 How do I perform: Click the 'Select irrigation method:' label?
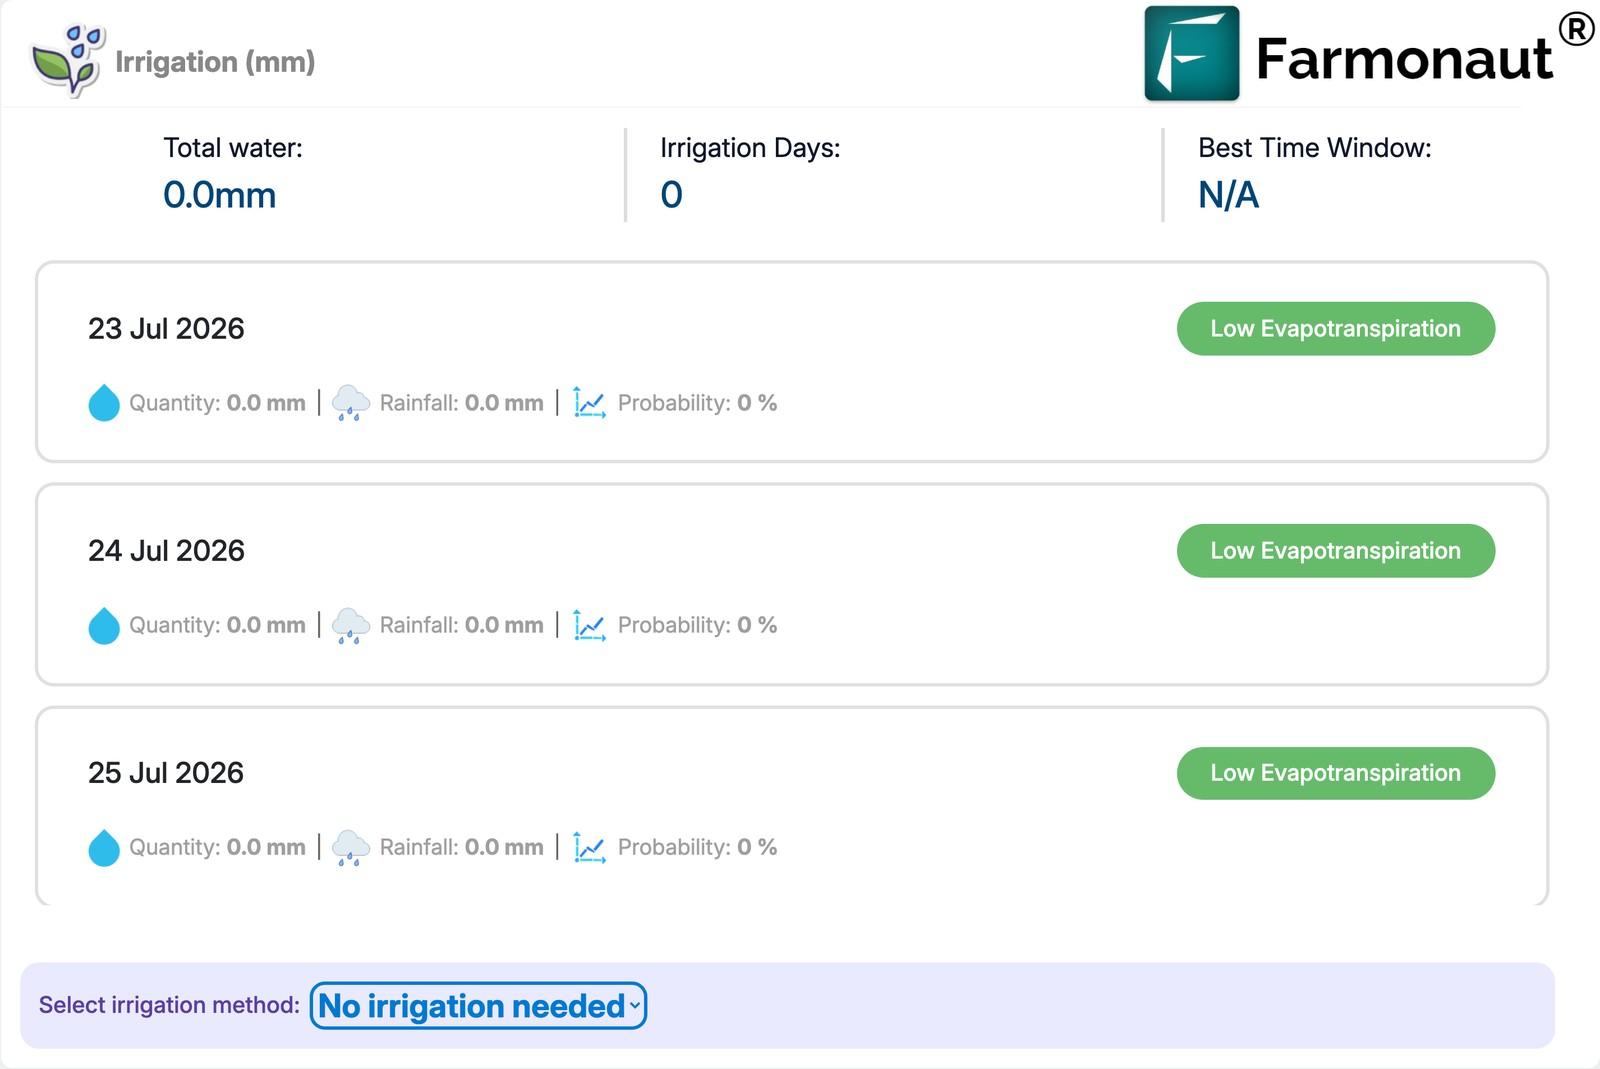(x=169, y=1005)
